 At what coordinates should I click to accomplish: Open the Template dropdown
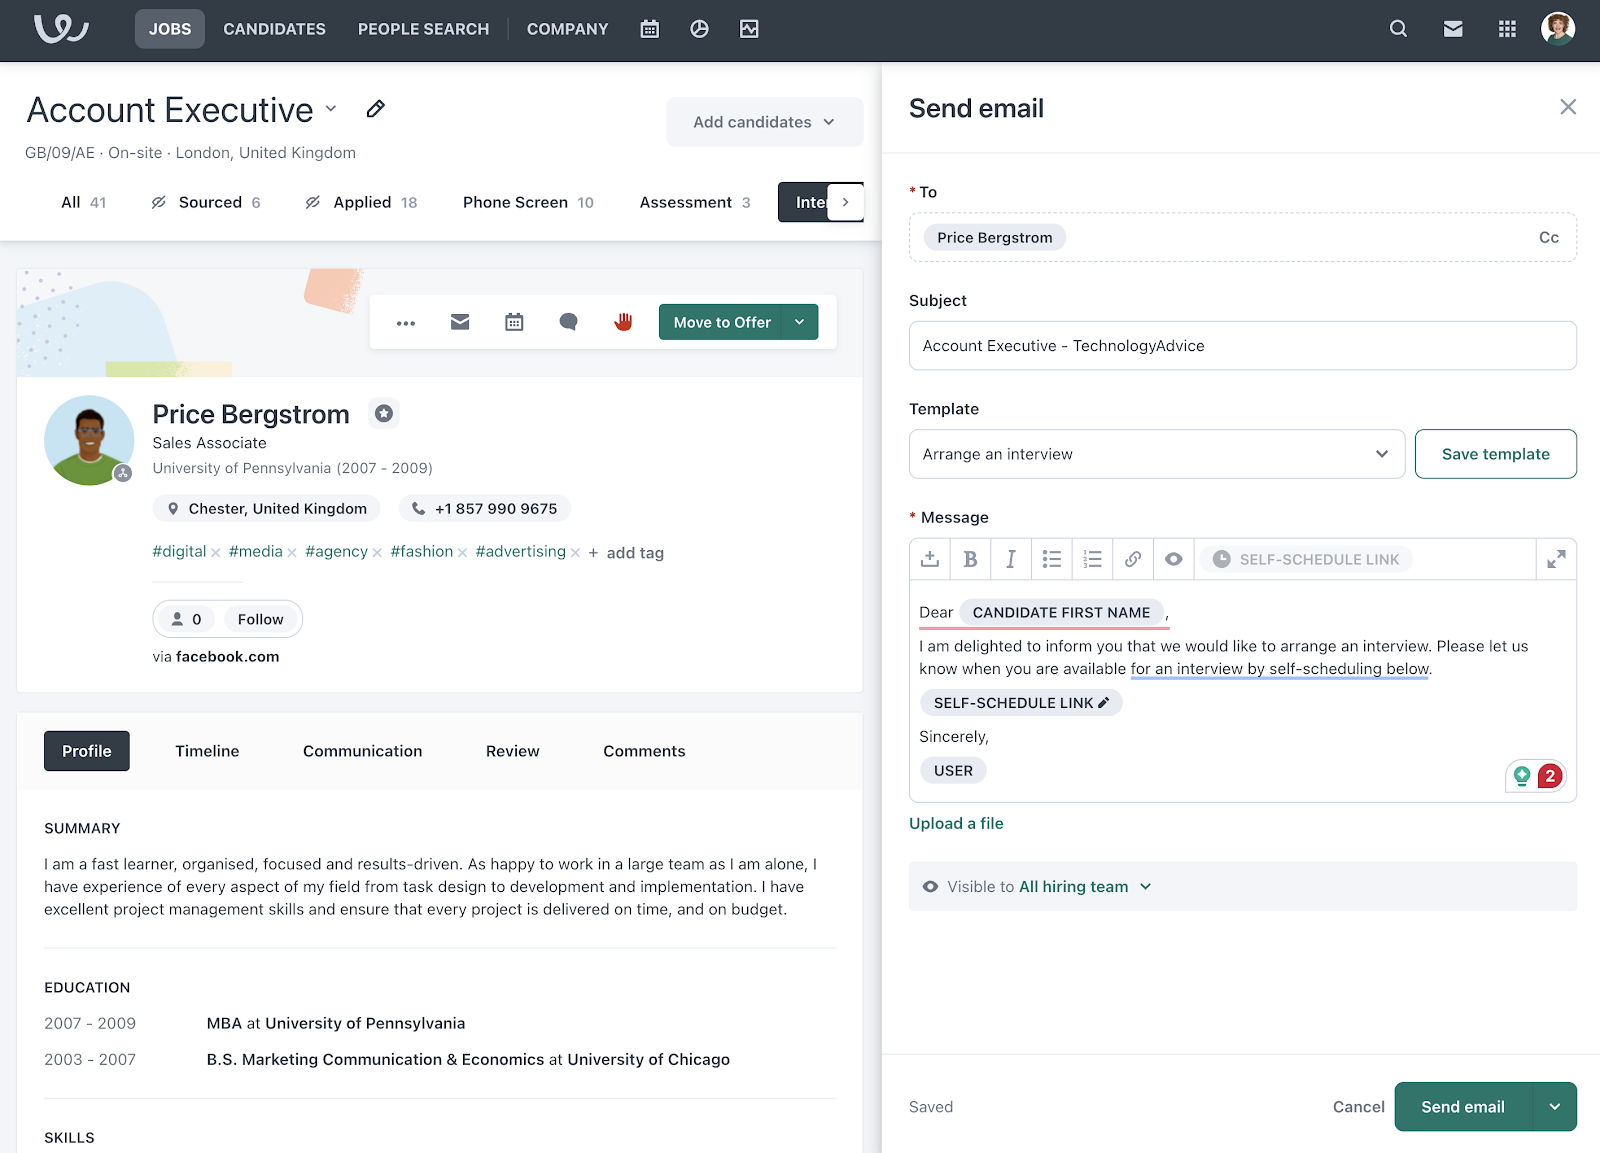coord(1157,454)
